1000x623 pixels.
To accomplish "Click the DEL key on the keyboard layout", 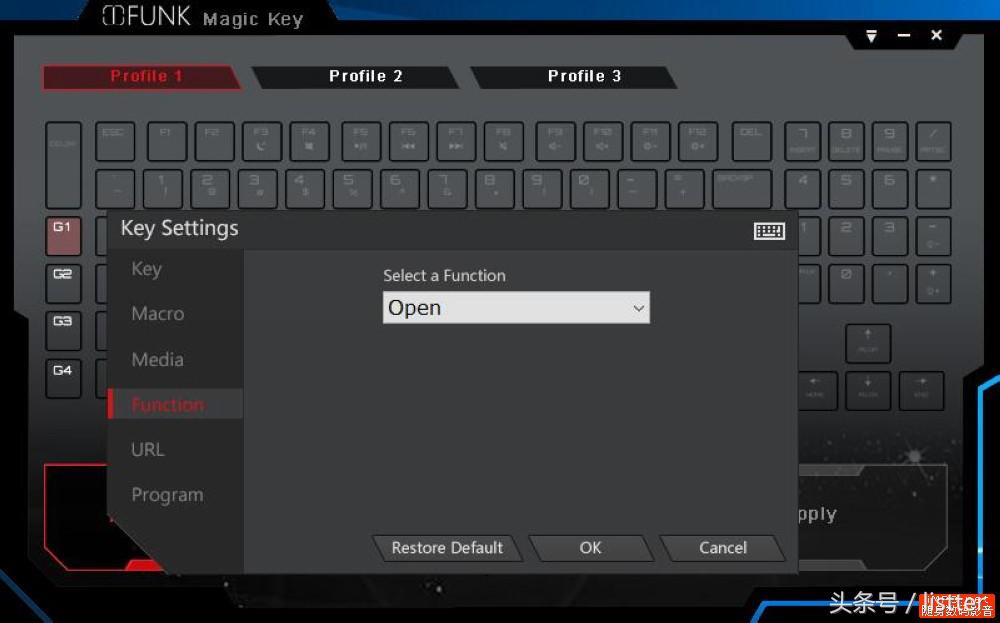I will coord(751,141).
